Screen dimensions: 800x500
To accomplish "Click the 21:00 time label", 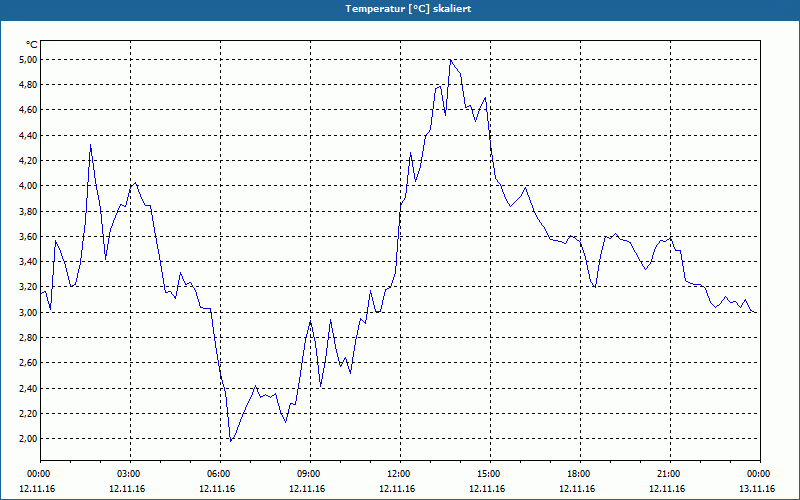I will [667, 474].
